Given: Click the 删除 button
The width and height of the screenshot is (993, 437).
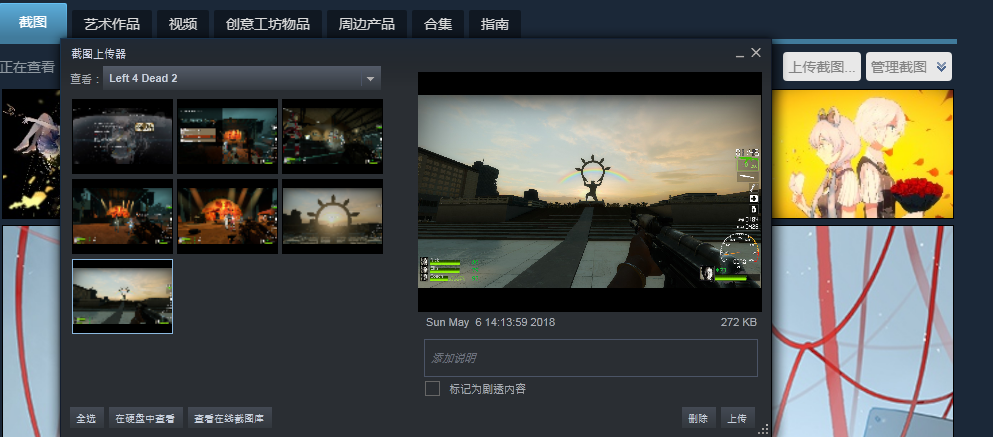Looking at the screenshot, I should (699, 418).
